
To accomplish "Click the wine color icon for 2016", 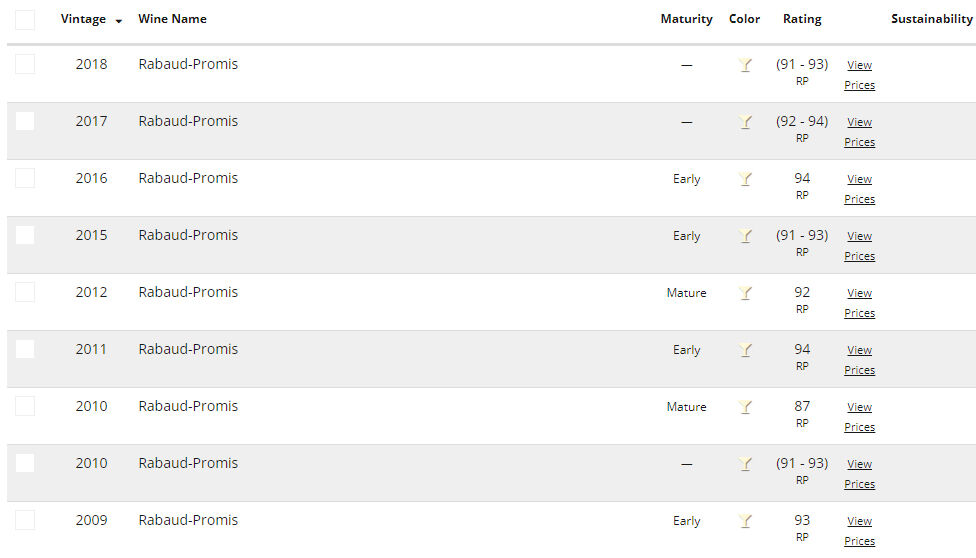I will point(745,179).
